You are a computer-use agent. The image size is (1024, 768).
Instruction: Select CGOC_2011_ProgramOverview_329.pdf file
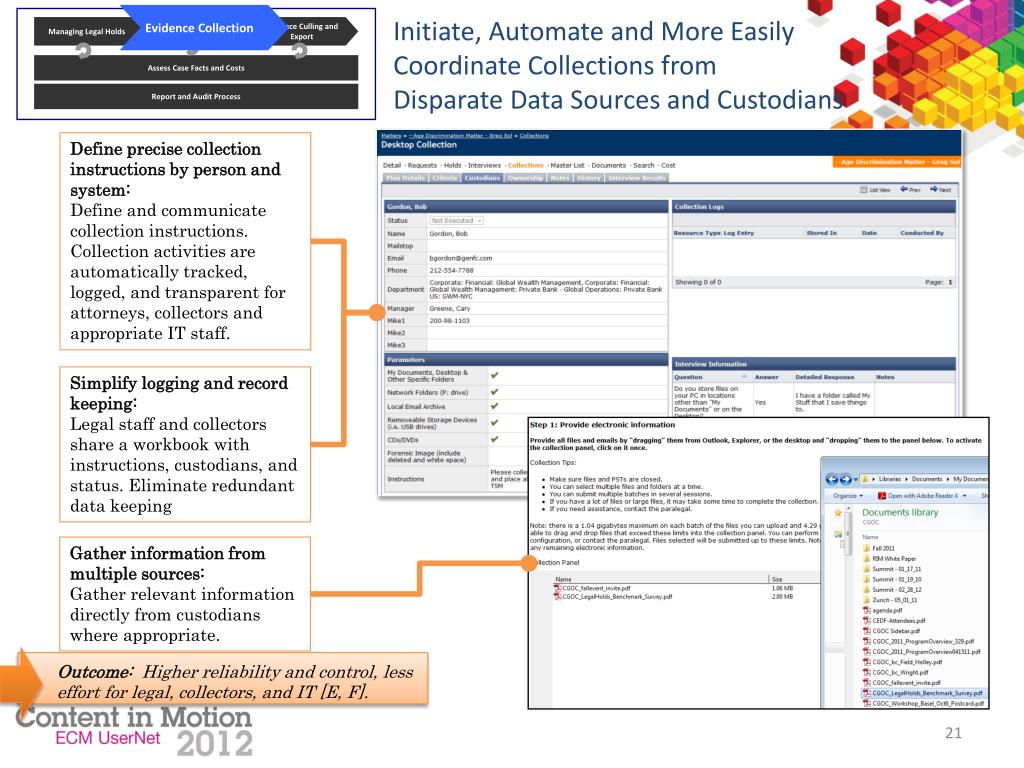(x=919, y=641)
